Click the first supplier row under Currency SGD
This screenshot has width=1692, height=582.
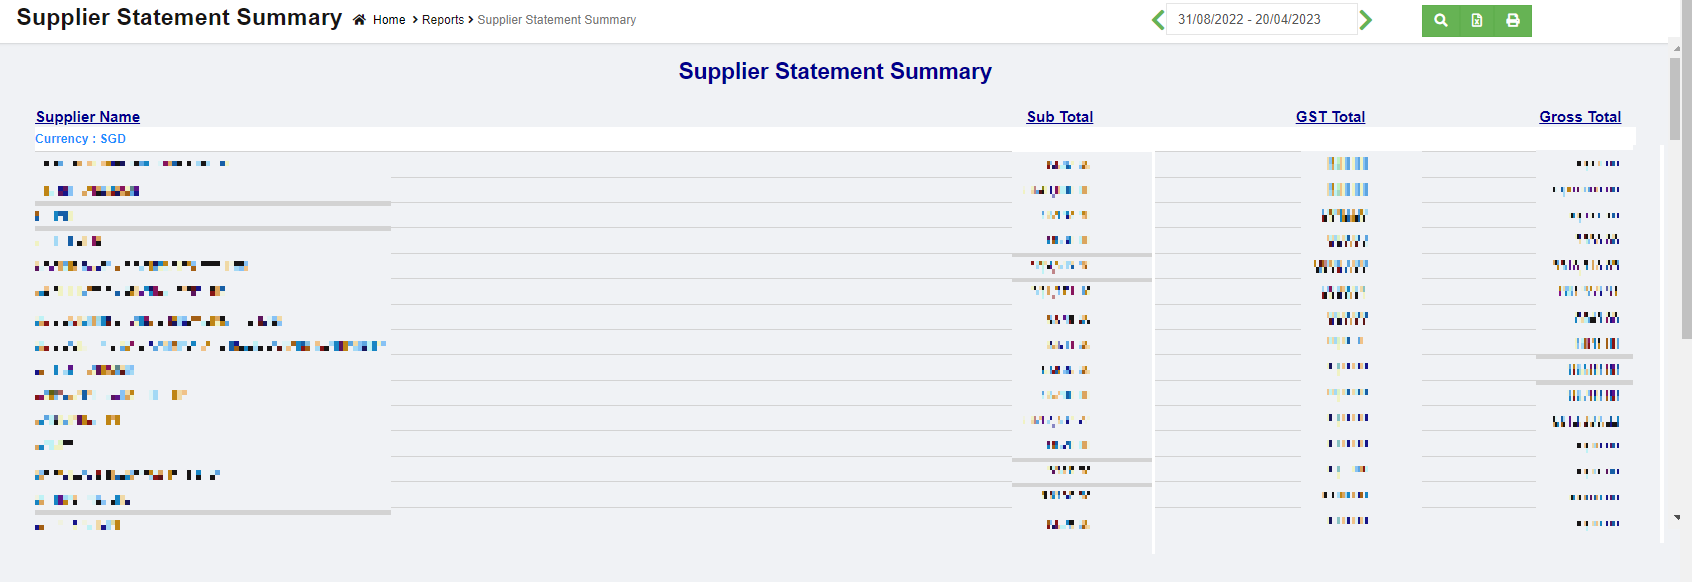132,164
